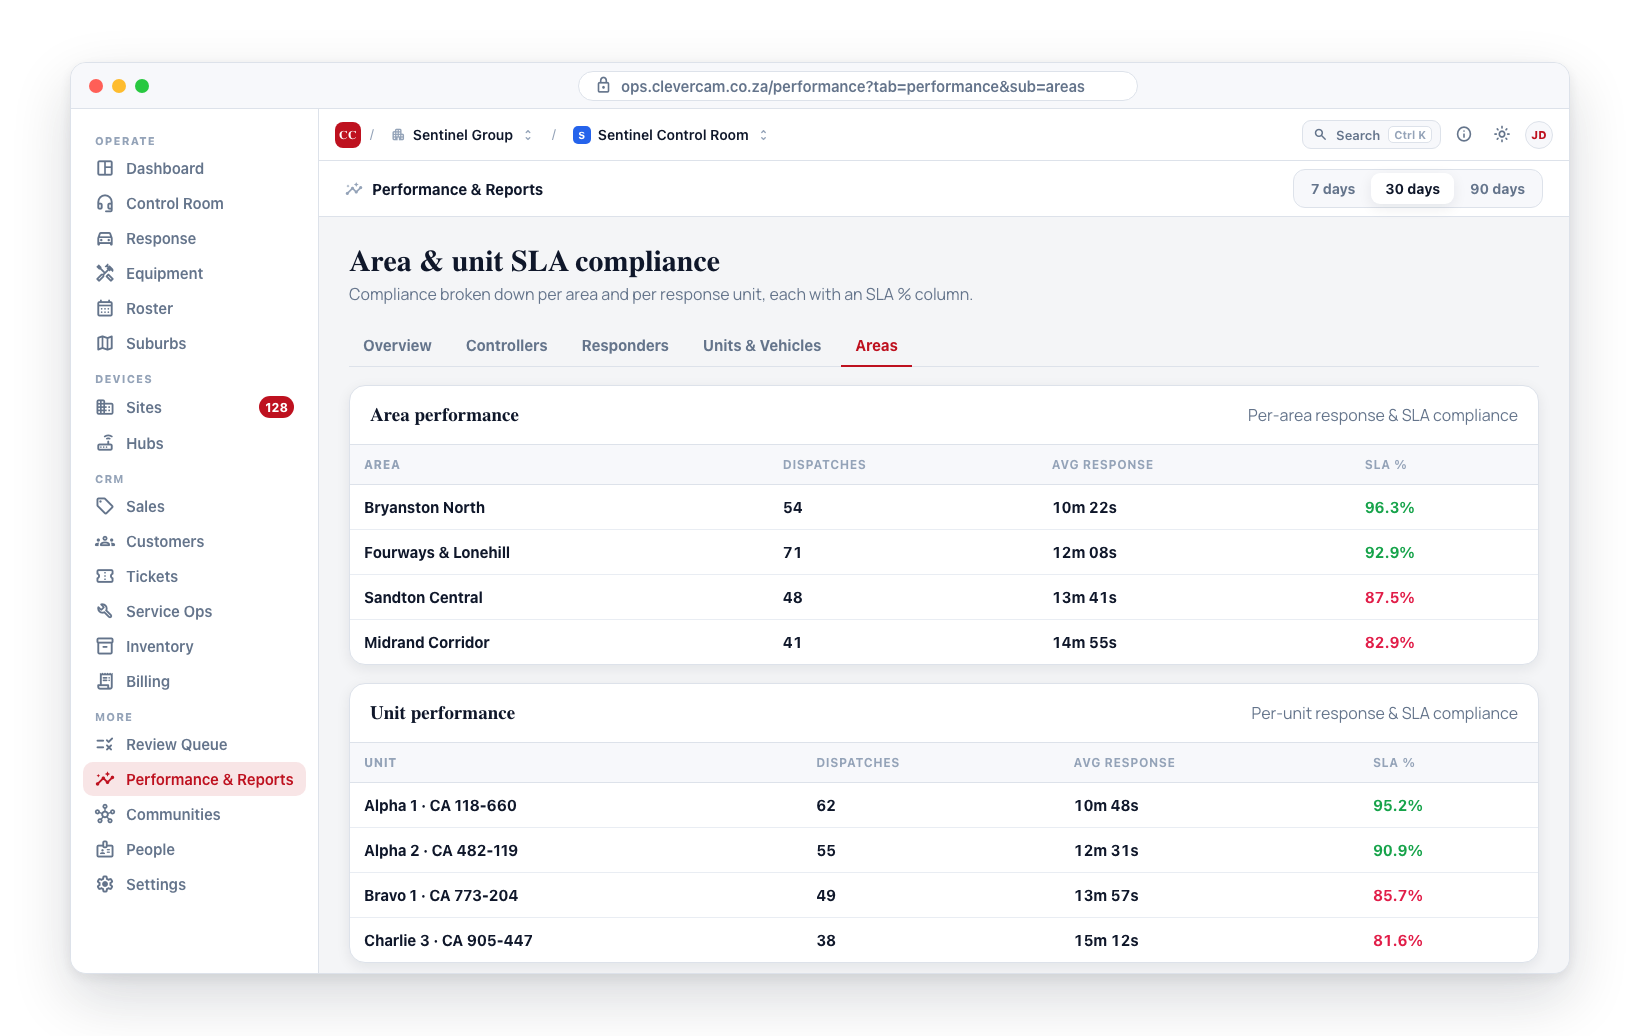Click the 128 badge next to Sites

276,407
